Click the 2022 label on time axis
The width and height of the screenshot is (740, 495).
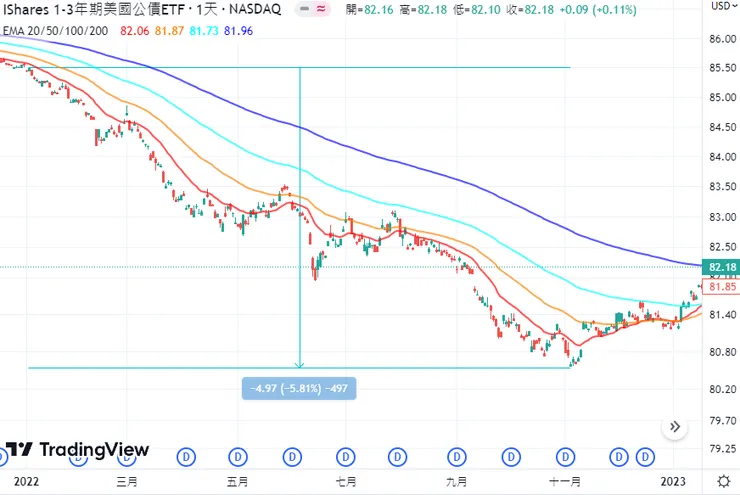click(26, 481)
